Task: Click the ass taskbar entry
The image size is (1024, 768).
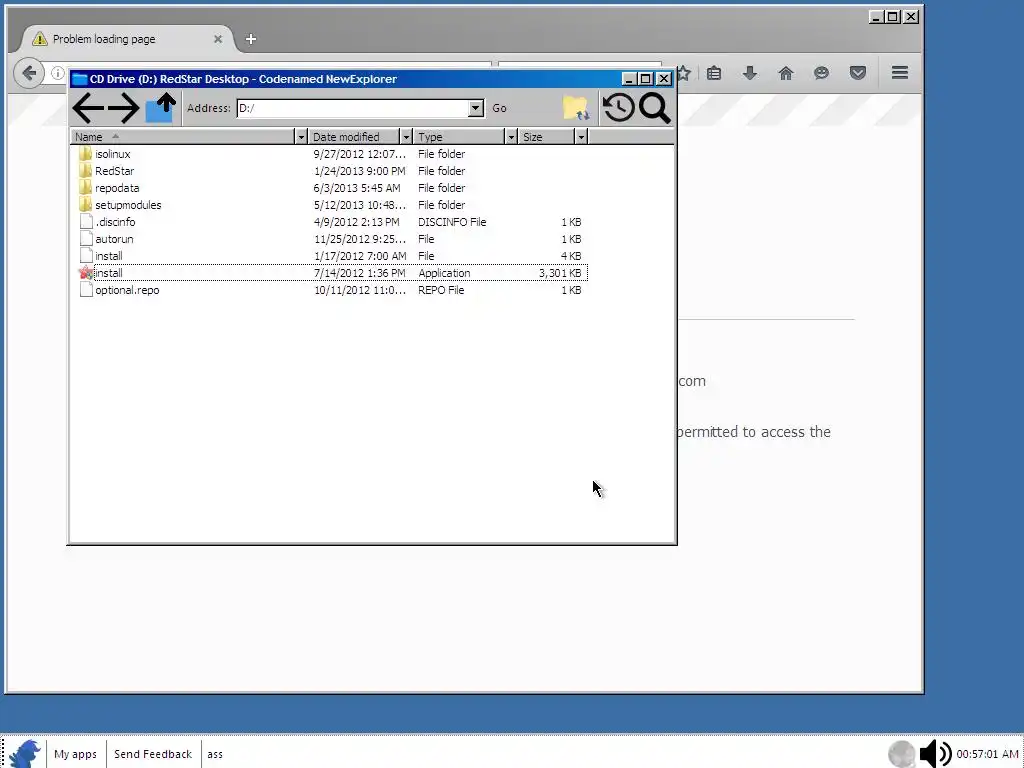Action: tap(215, 754)
